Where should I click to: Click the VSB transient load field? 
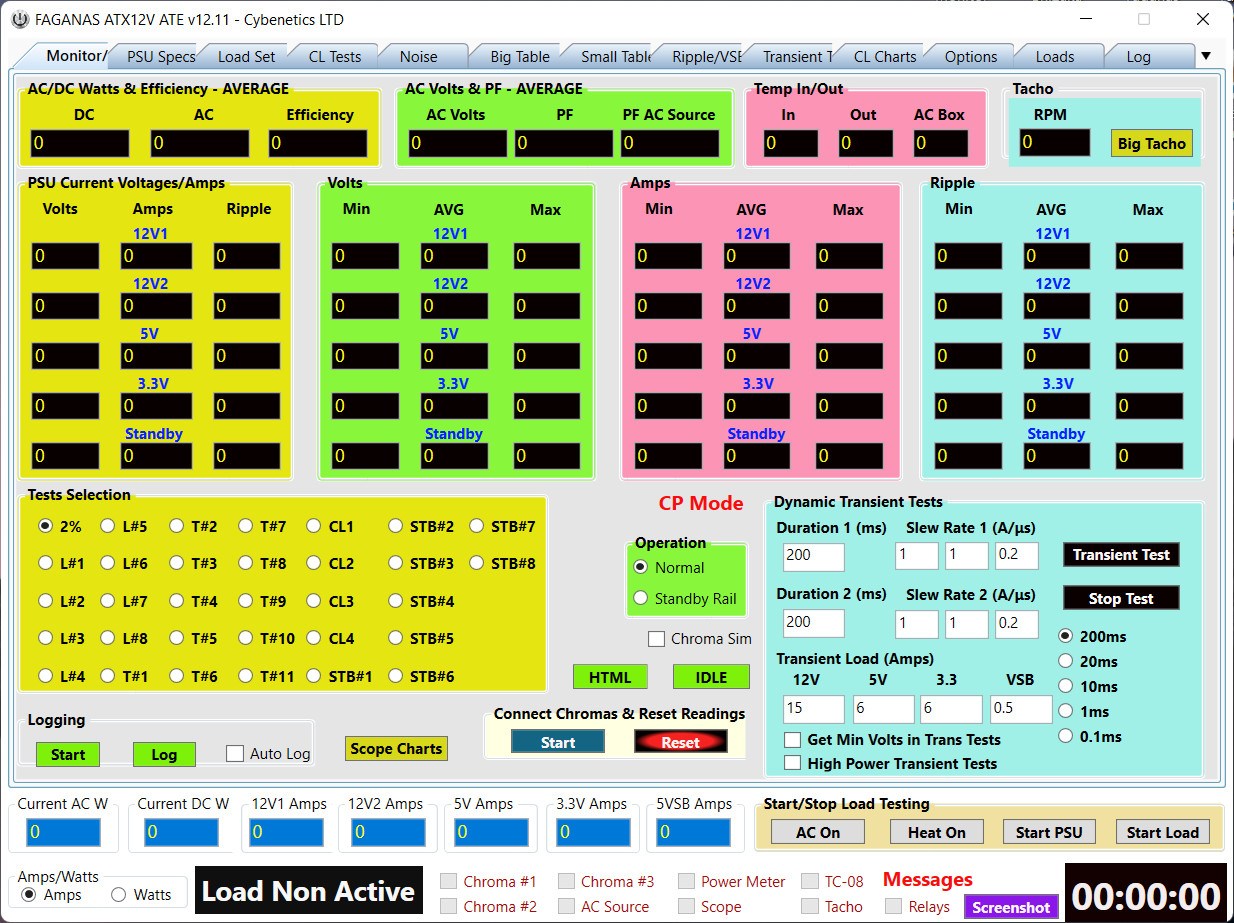[1021, 709]
